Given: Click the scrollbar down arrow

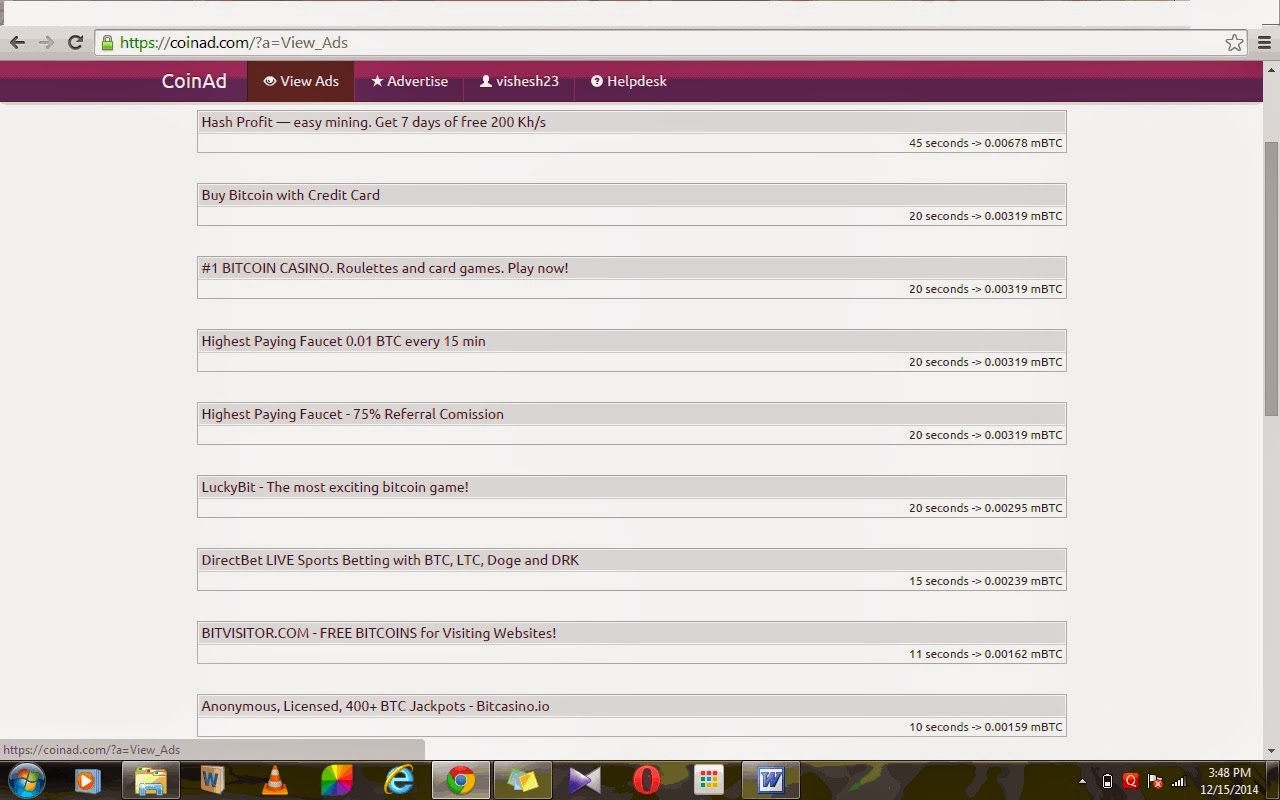Looking at the screenshot, I should [1271, 751].
